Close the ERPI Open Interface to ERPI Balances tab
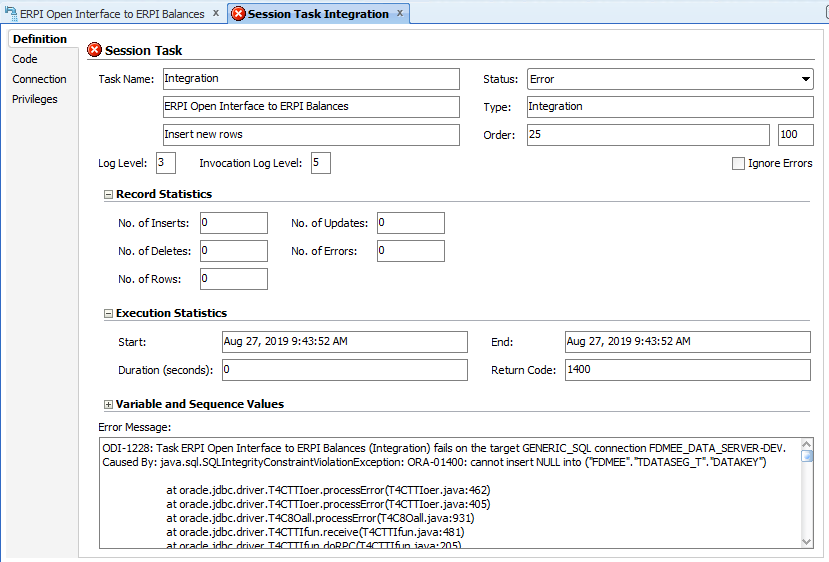The image size is (829, 562). point(216,13)
